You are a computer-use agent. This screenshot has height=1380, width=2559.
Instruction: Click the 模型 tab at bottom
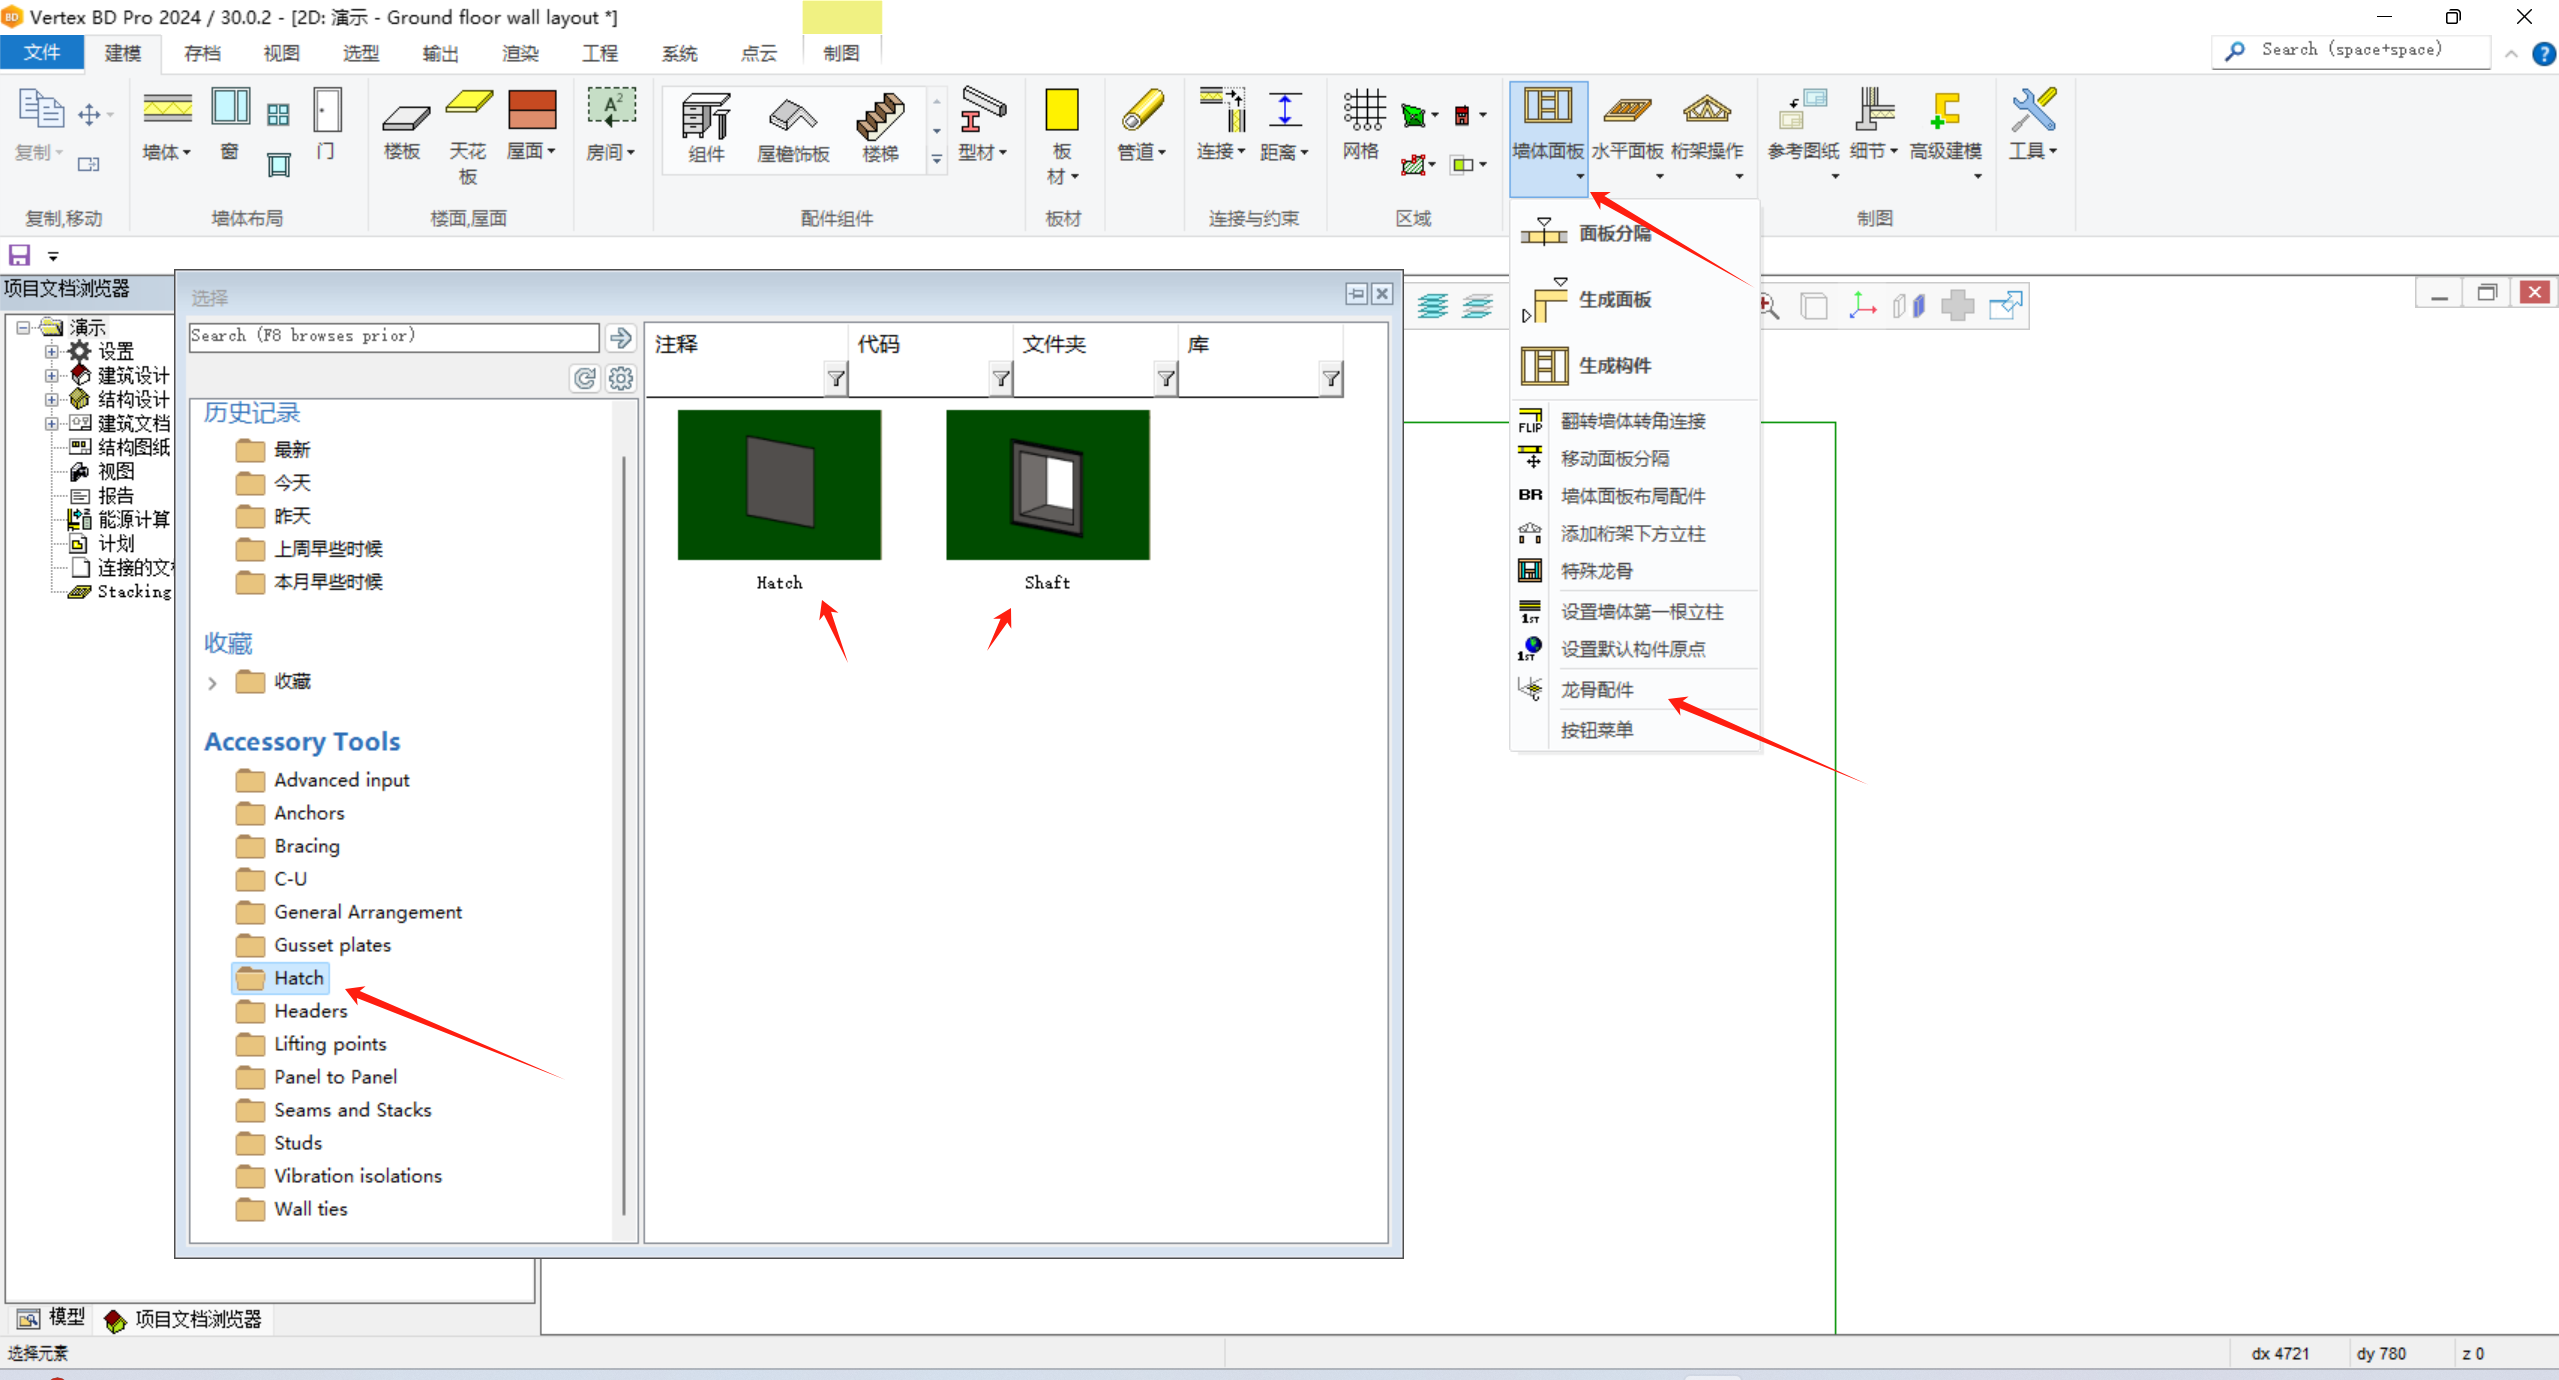pyautogui.click(x=51, y=1318)
